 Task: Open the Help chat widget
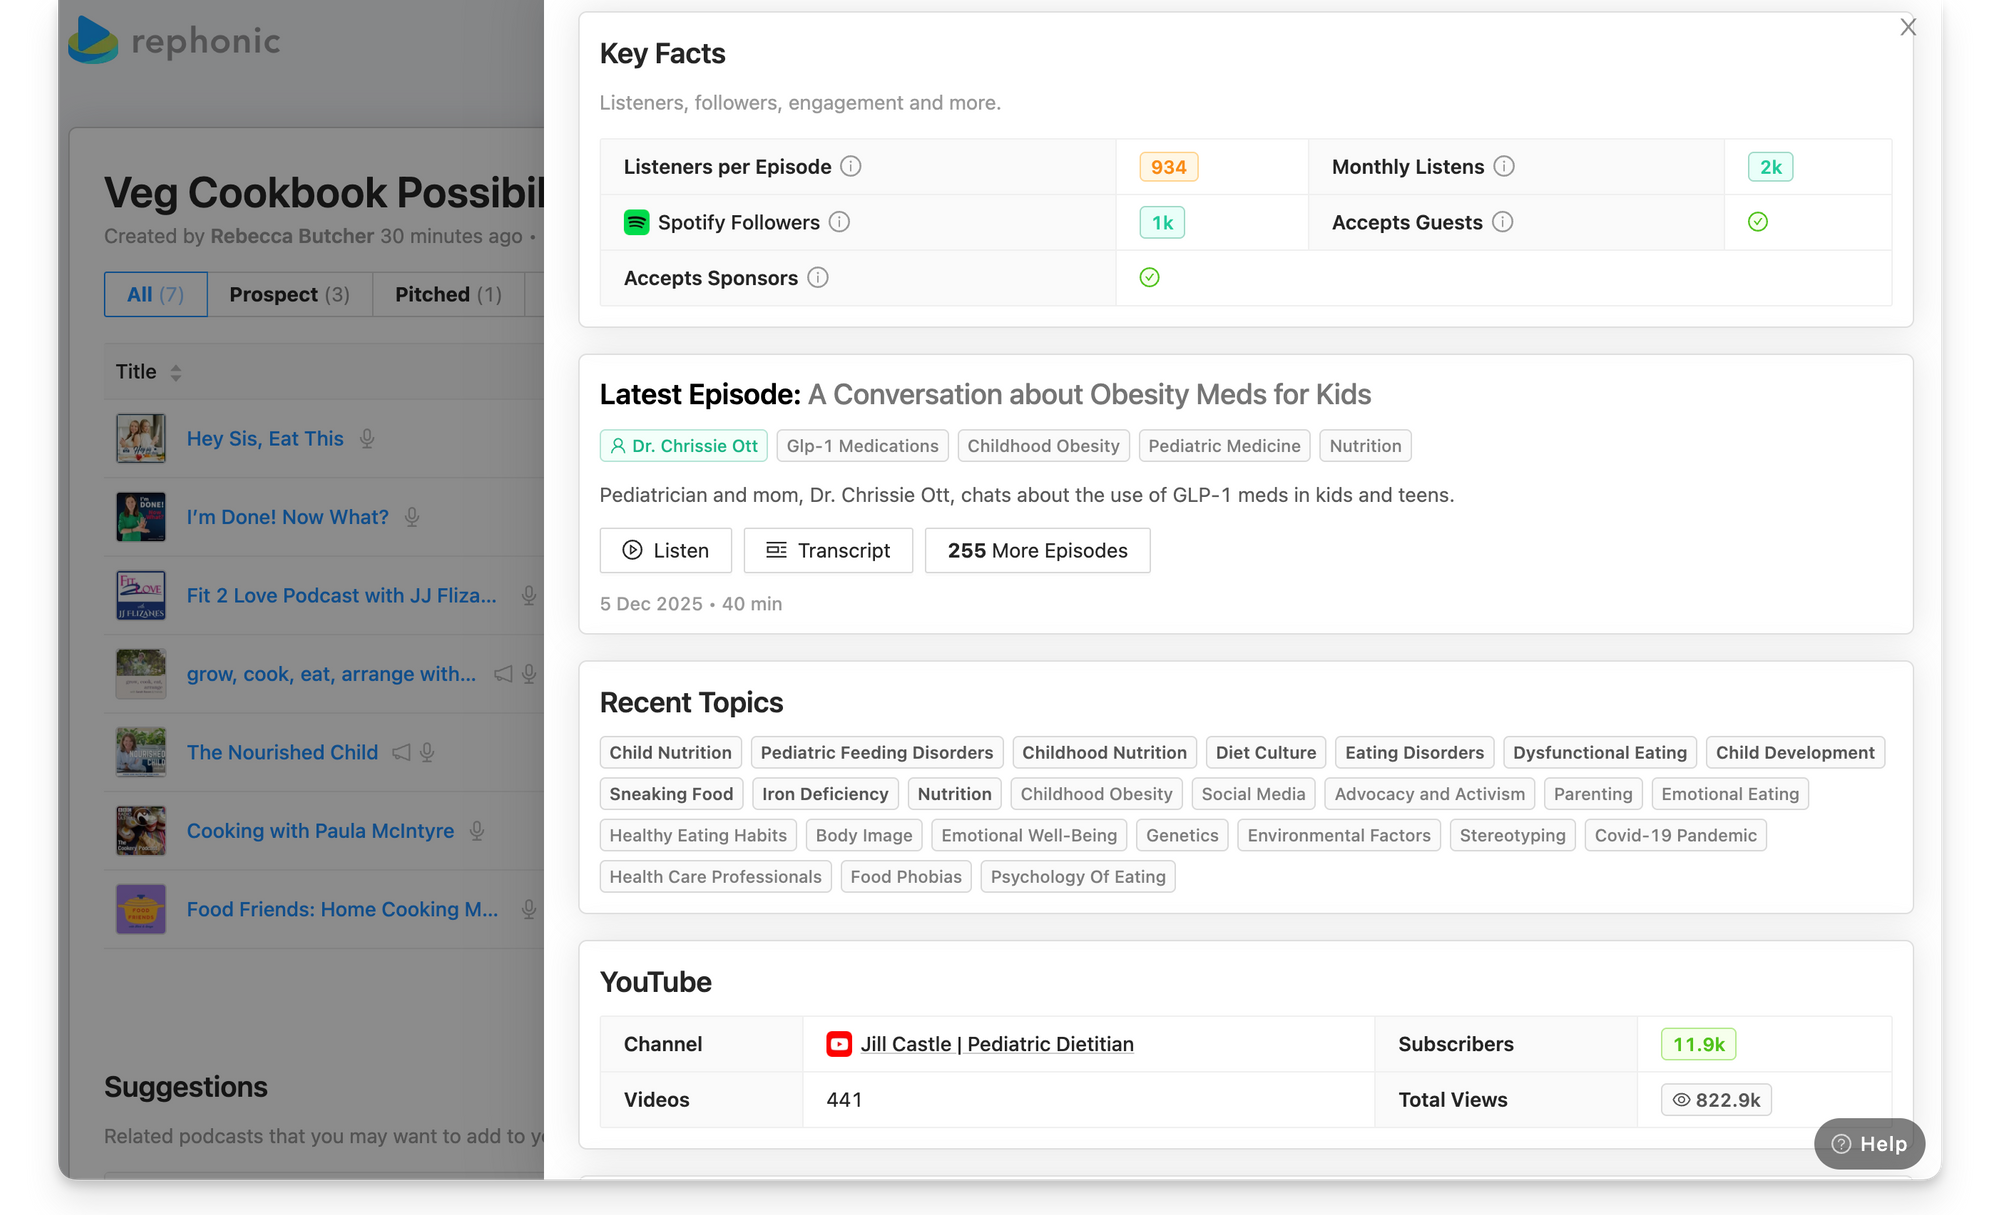tap(1868, 1143)
